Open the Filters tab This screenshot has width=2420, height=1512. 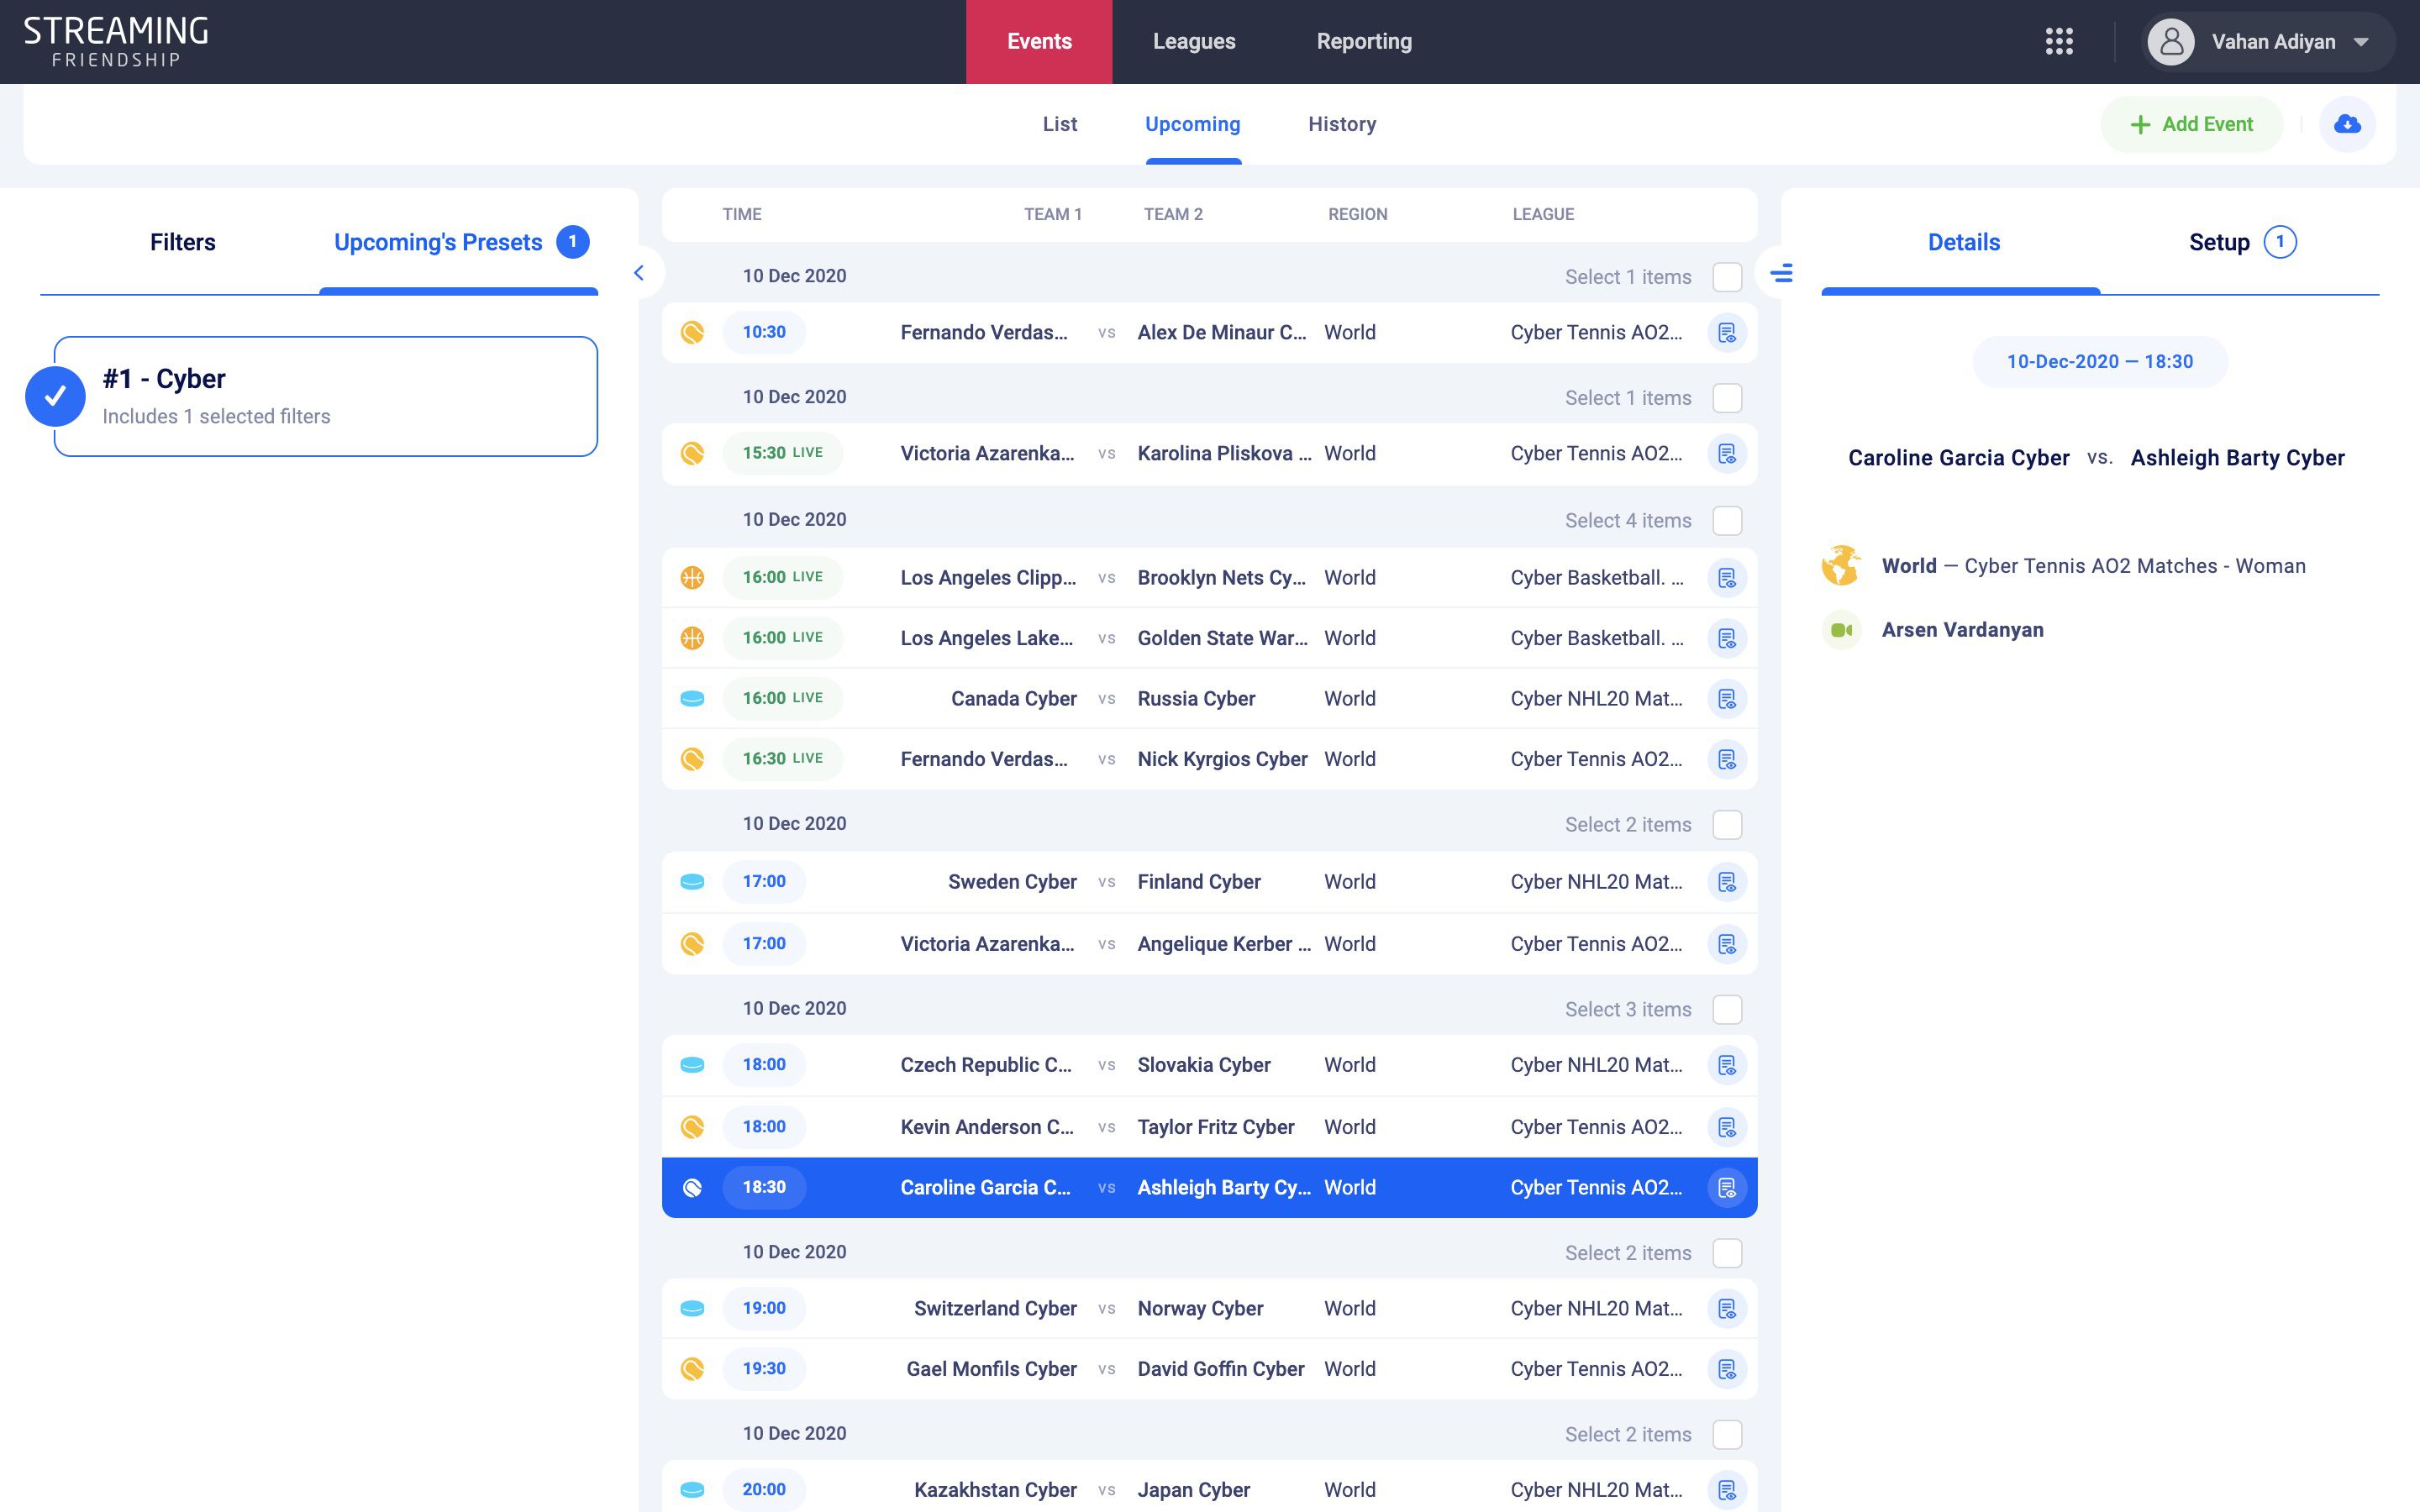pyautogui.click(x=183, y=242)
